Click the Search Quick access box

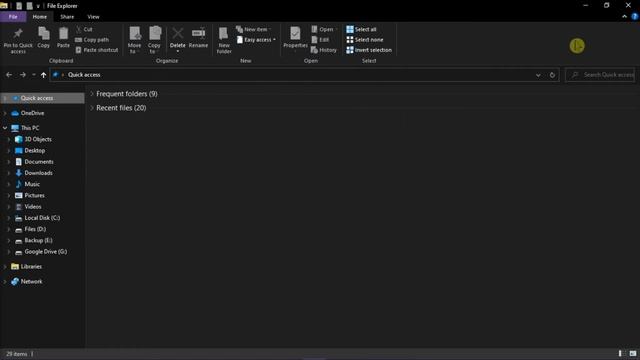tap(600, 75)
